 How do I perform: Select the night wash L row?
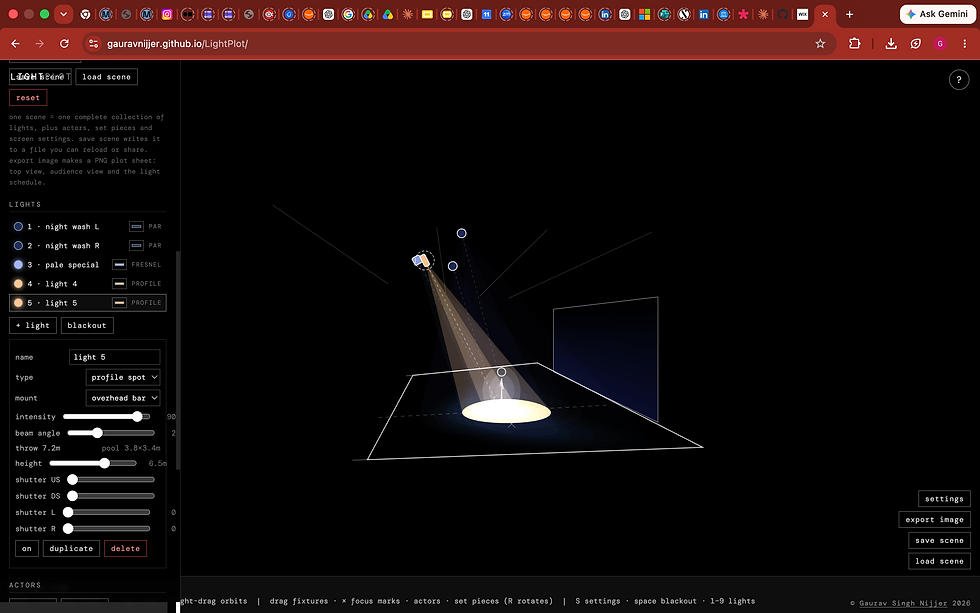click(x=88, y=226)
